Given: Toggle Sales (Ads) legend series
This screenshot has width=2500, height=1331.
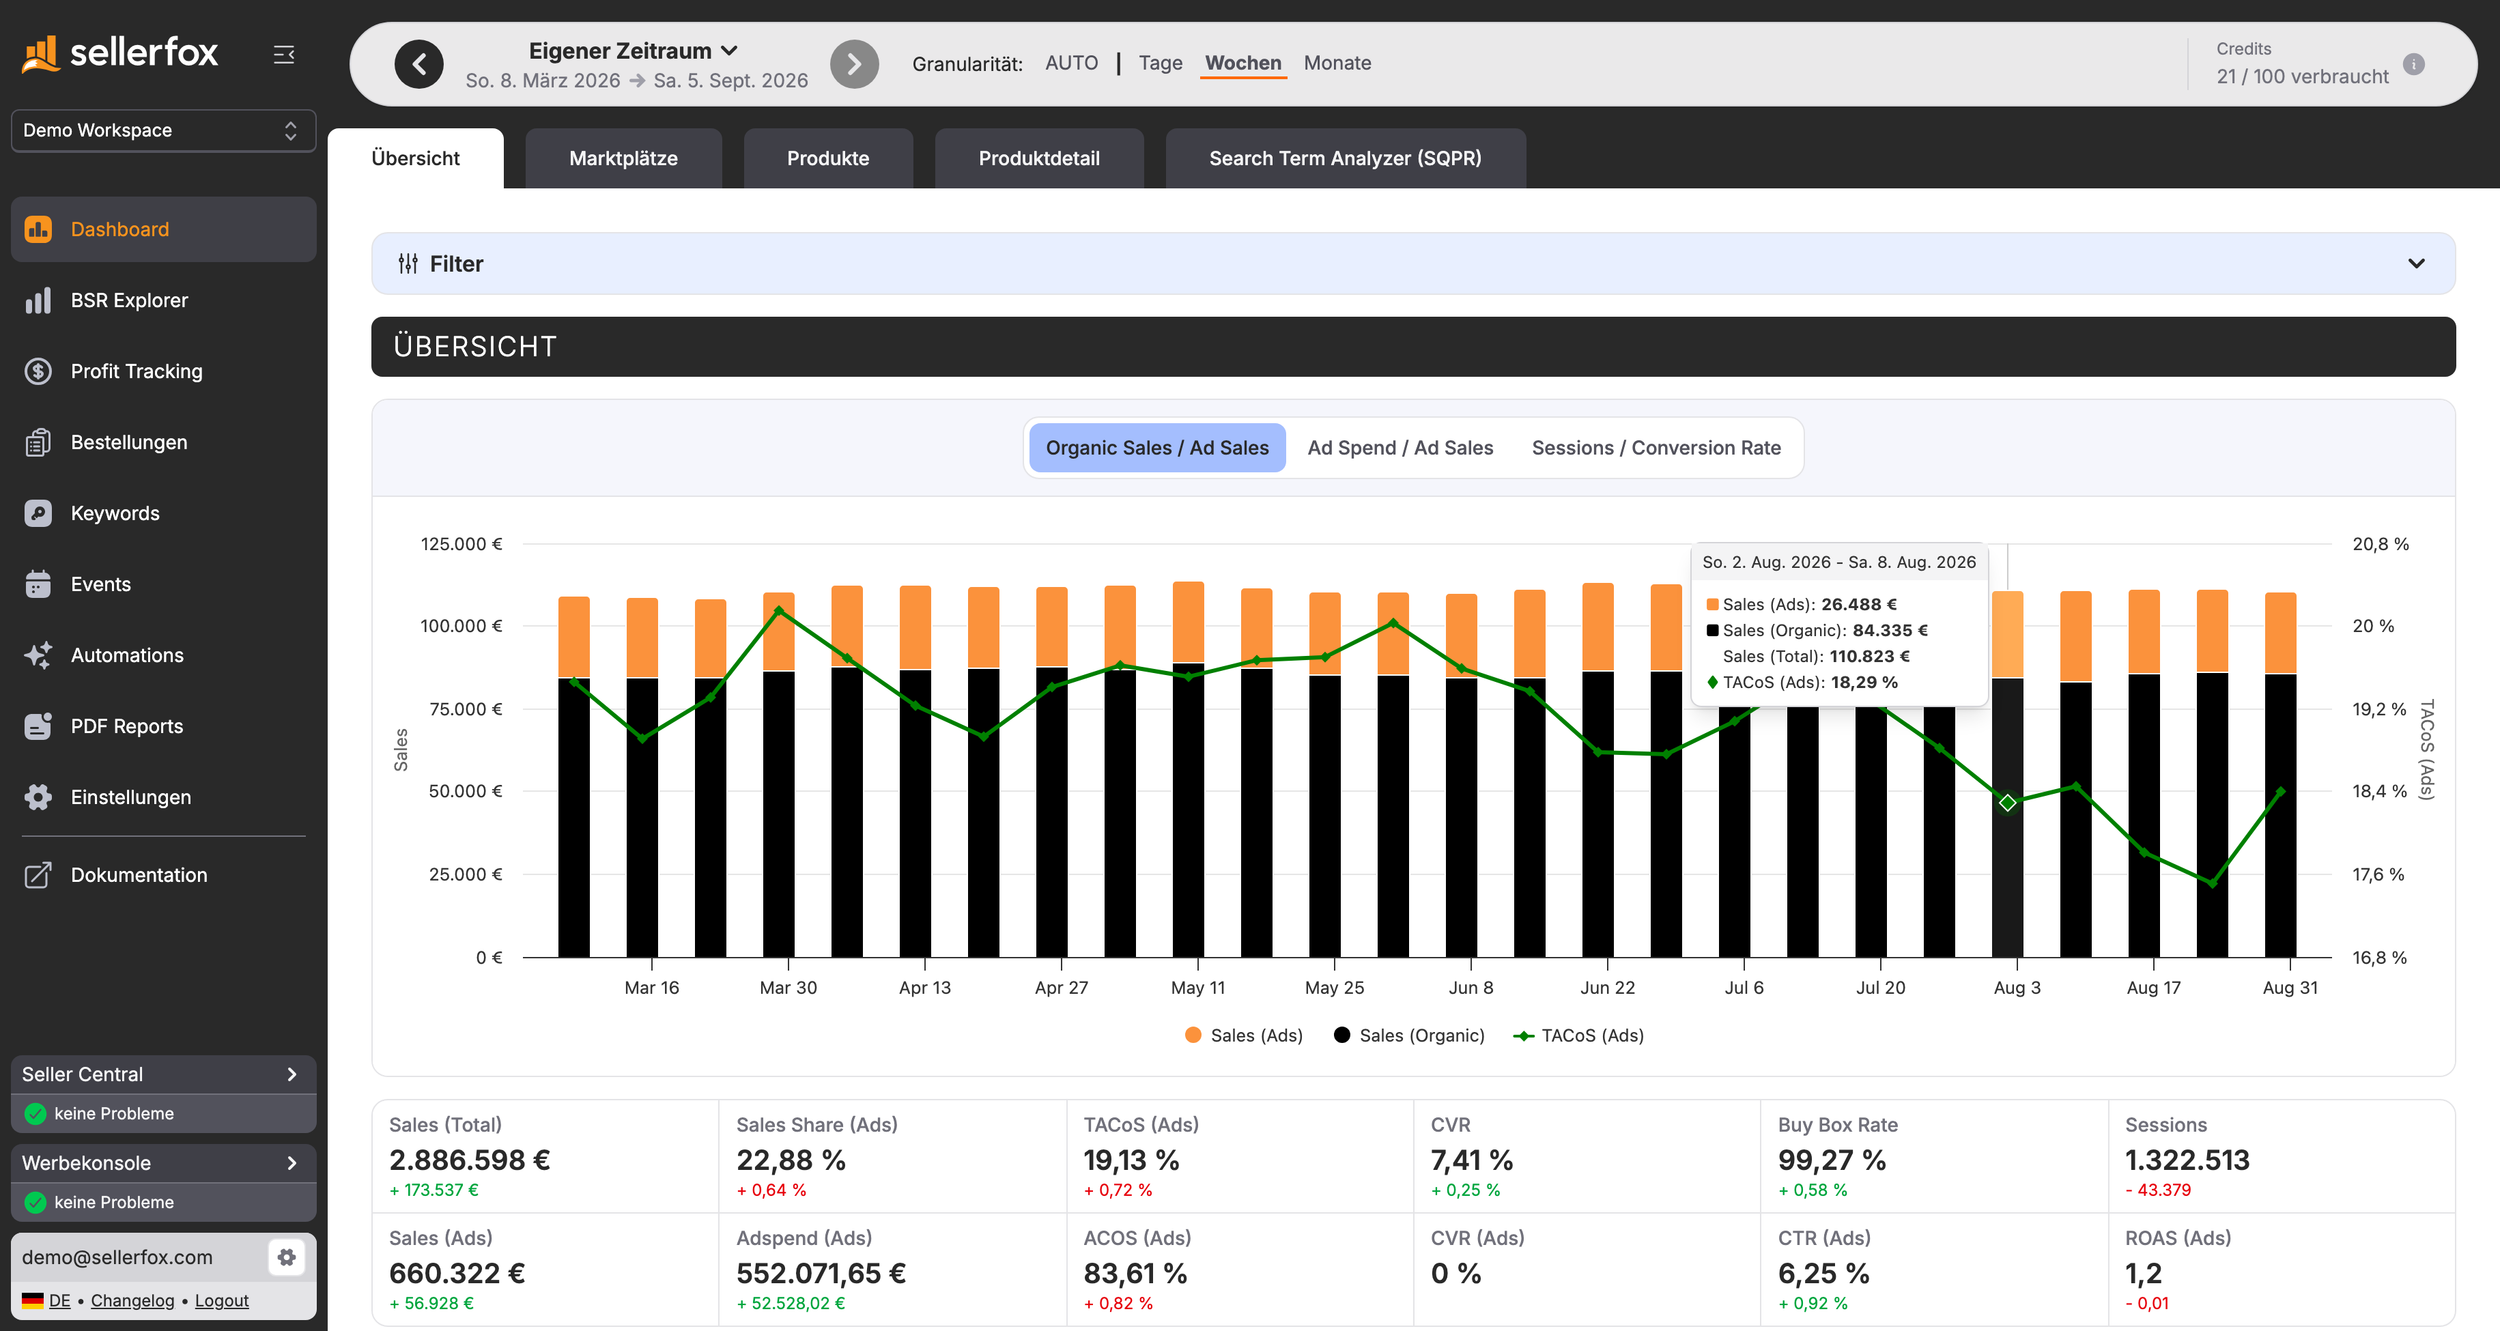Looking at the screenshot, I should 1243,1035.
